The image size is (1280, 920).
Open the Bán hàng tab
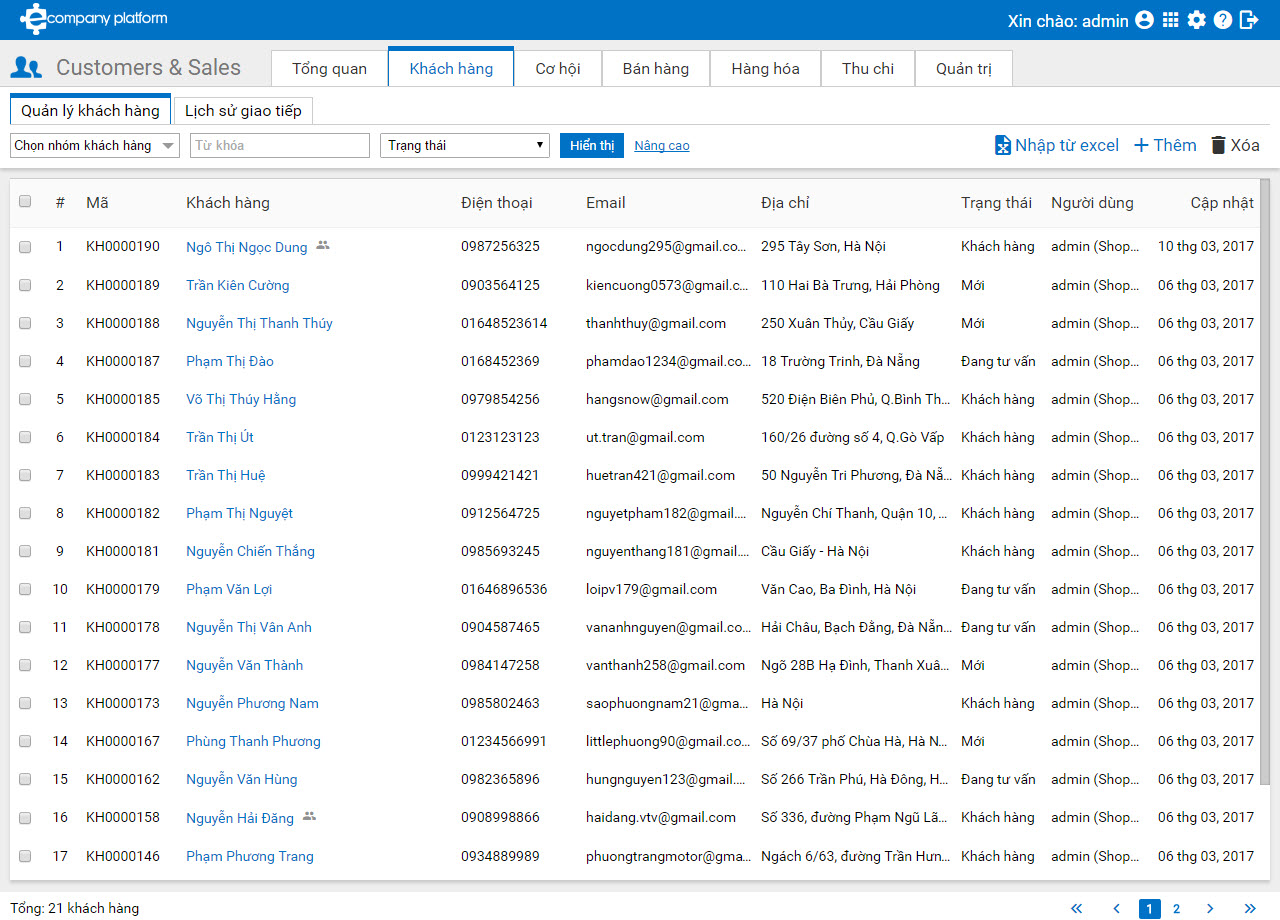tap(656, 68)
